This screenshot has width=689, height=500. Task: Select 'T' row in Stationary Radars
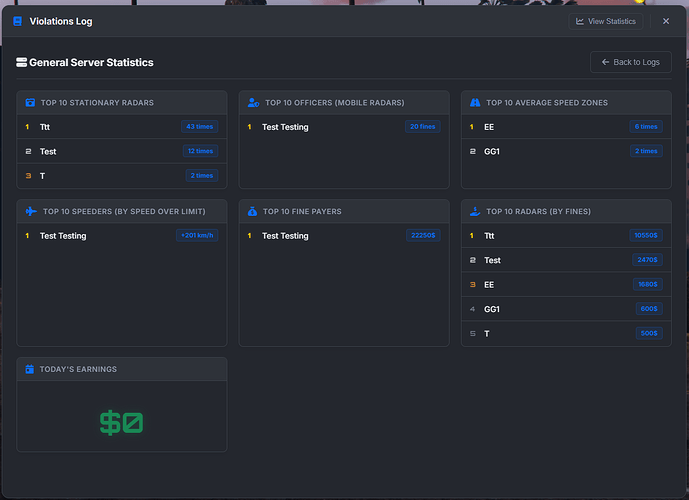(x=122, y=176)
